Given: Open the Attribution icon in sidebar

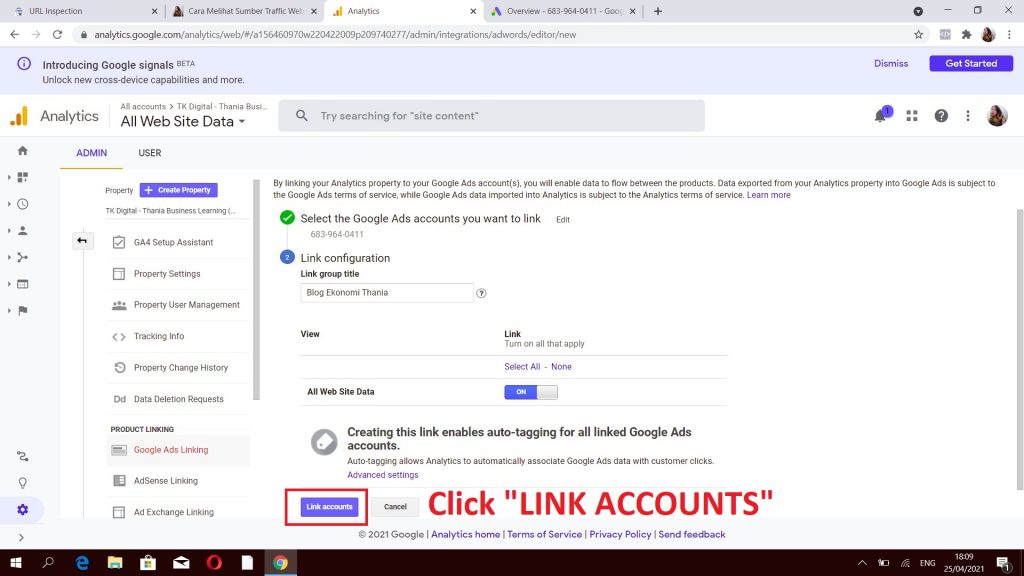Looking at the screenshot, I should tap(23, 456).
